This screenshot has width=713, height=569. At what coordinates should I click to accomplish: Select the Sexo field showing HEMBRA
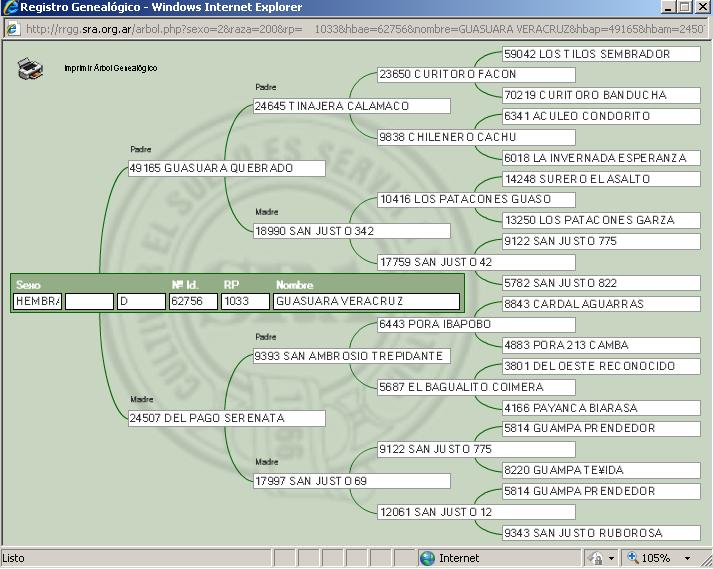(37, 301)
